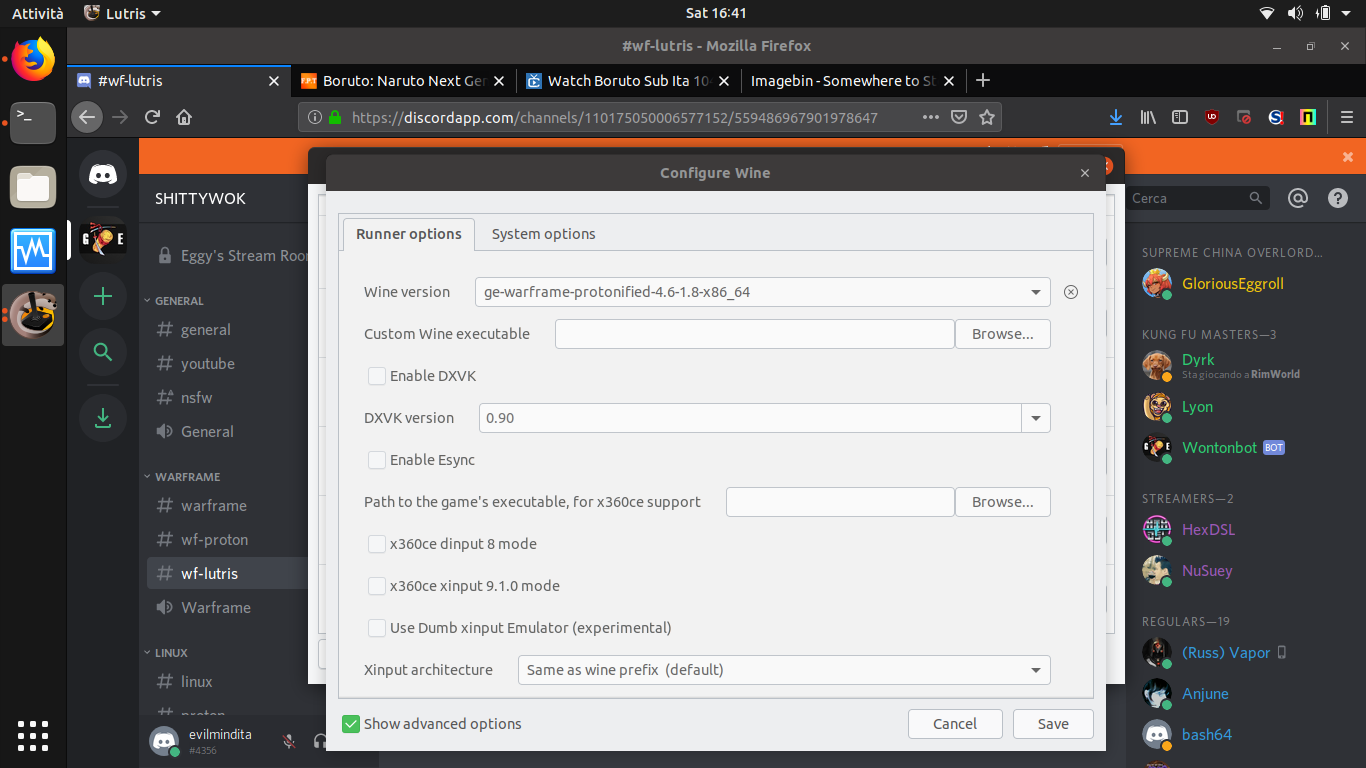
Task: Click Custom Wine executable text field
Action: [755, 334]
